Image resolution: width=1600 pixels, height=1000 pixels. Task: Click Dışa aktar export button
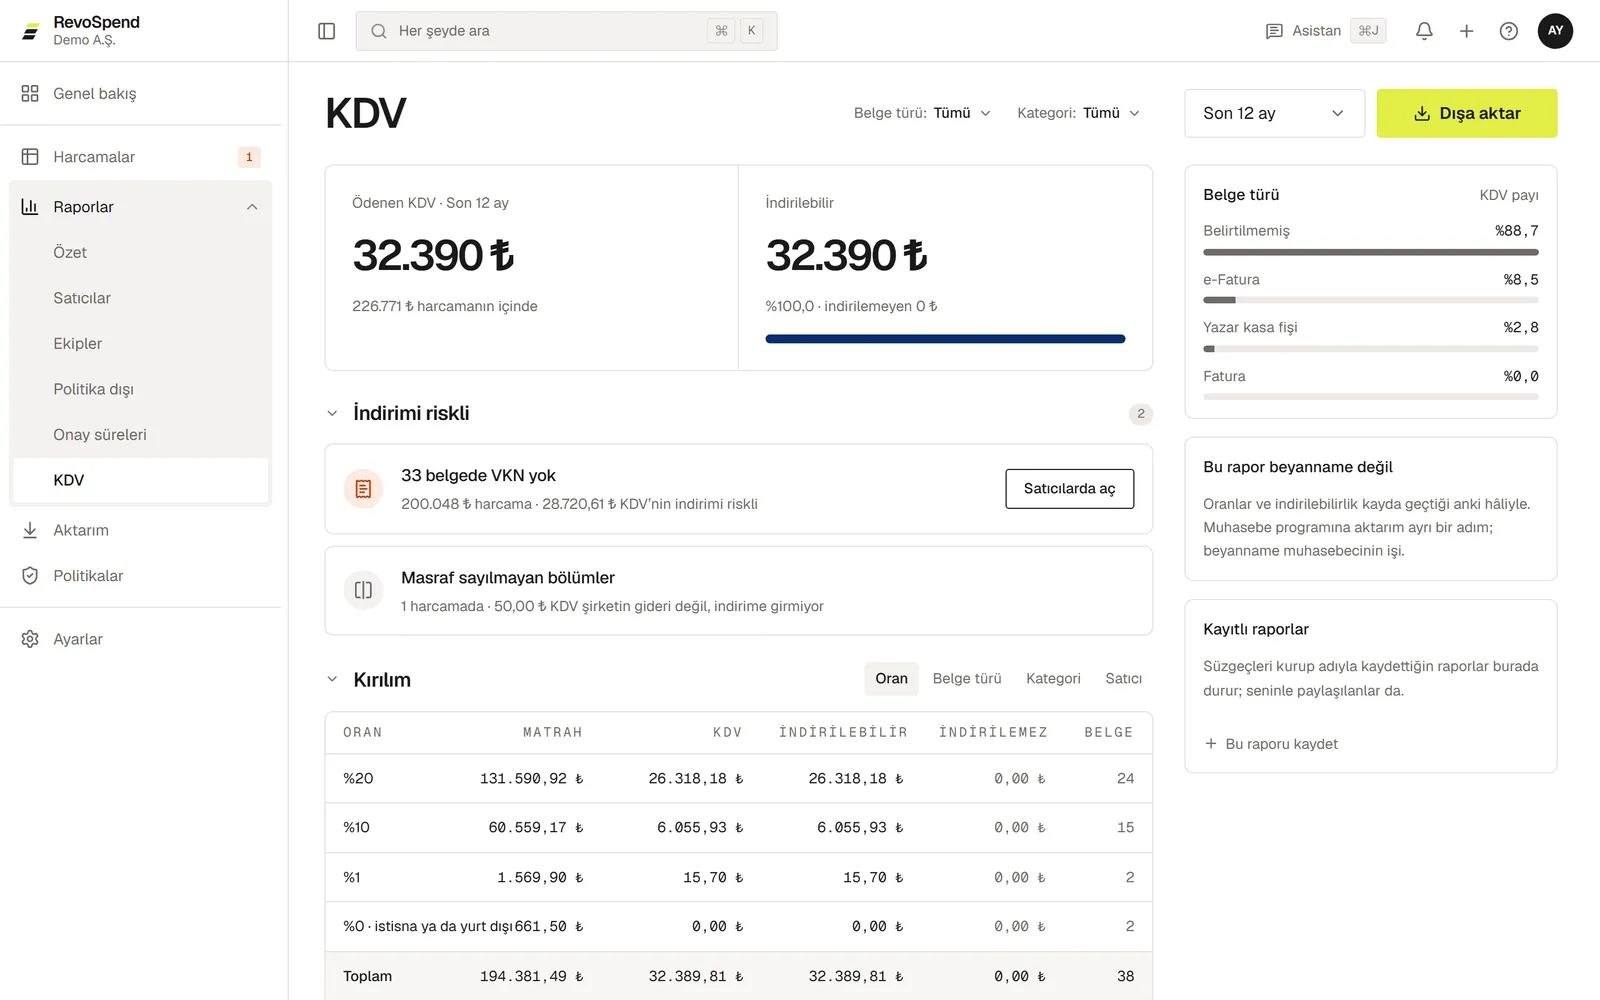tap(1467, 113)
